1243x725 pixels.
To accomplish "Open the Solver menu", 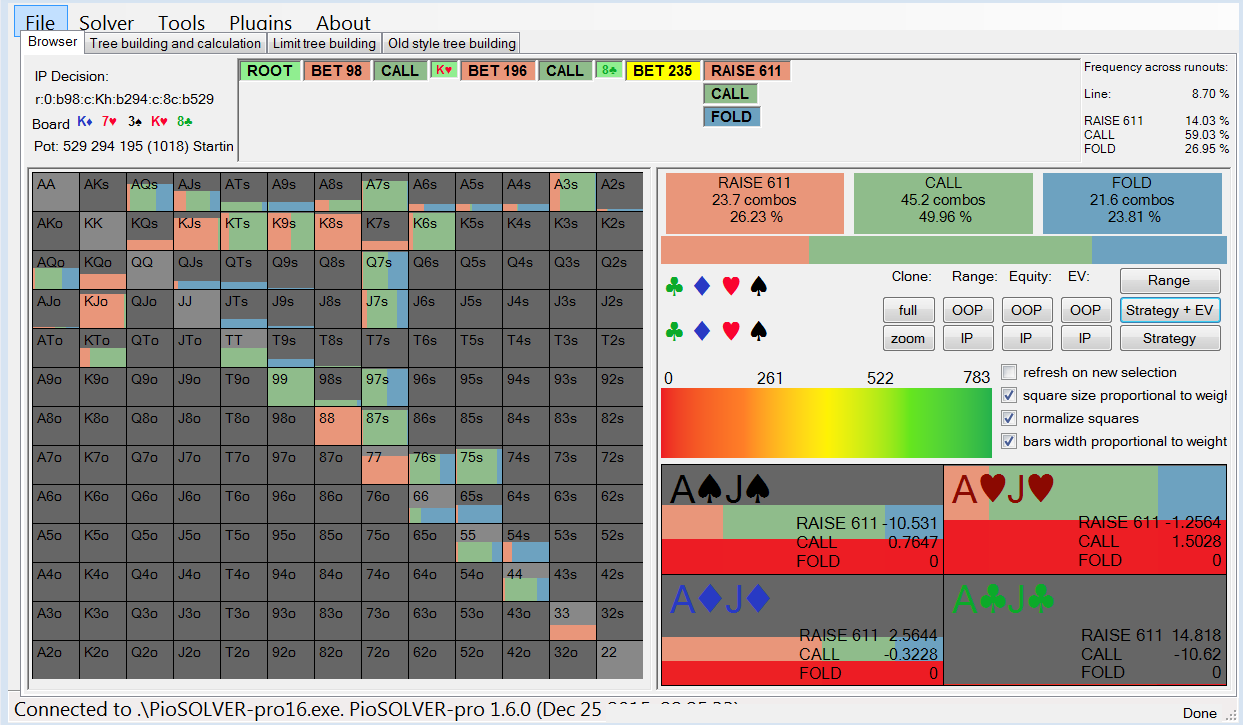I will pyautogui.click(x=106, y=23).
